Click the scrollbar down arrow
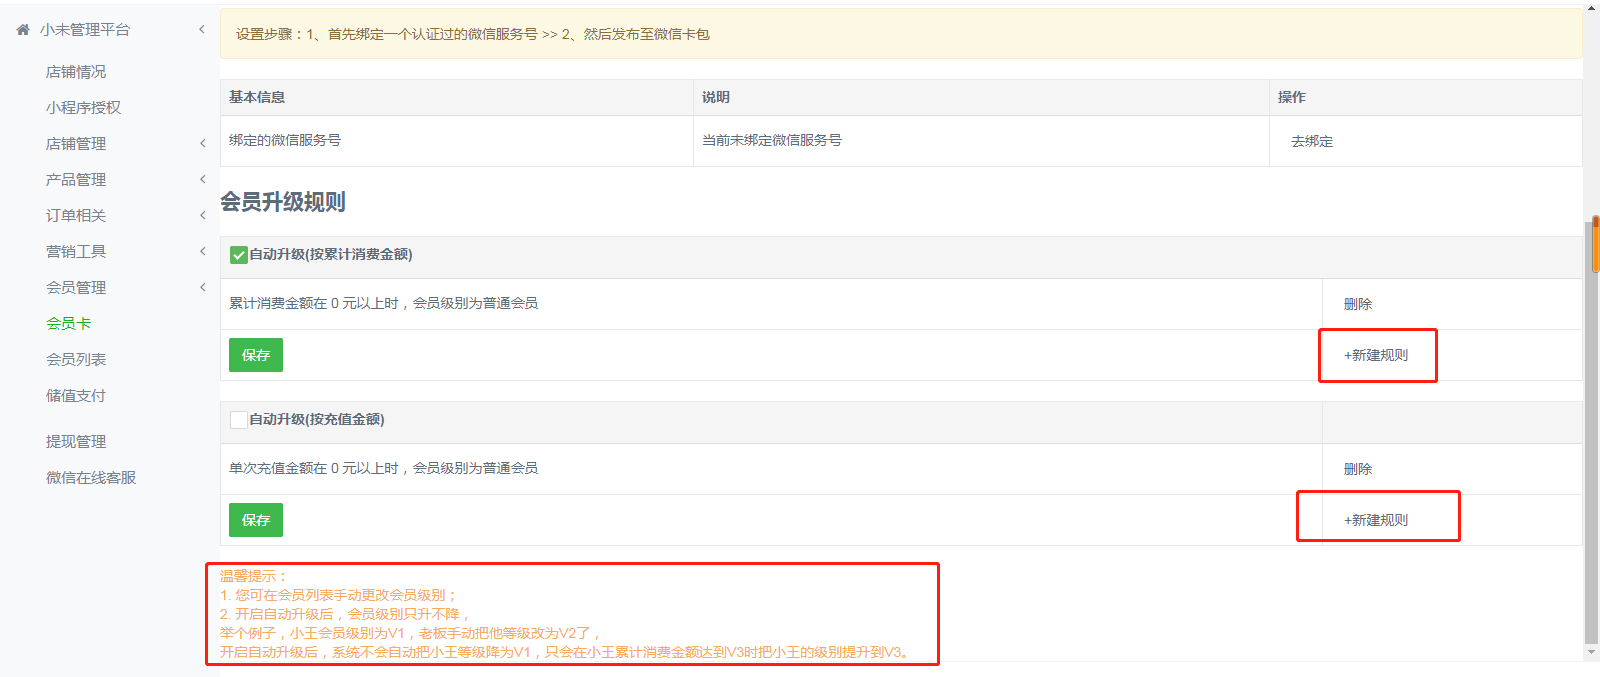 point(1592,654)
